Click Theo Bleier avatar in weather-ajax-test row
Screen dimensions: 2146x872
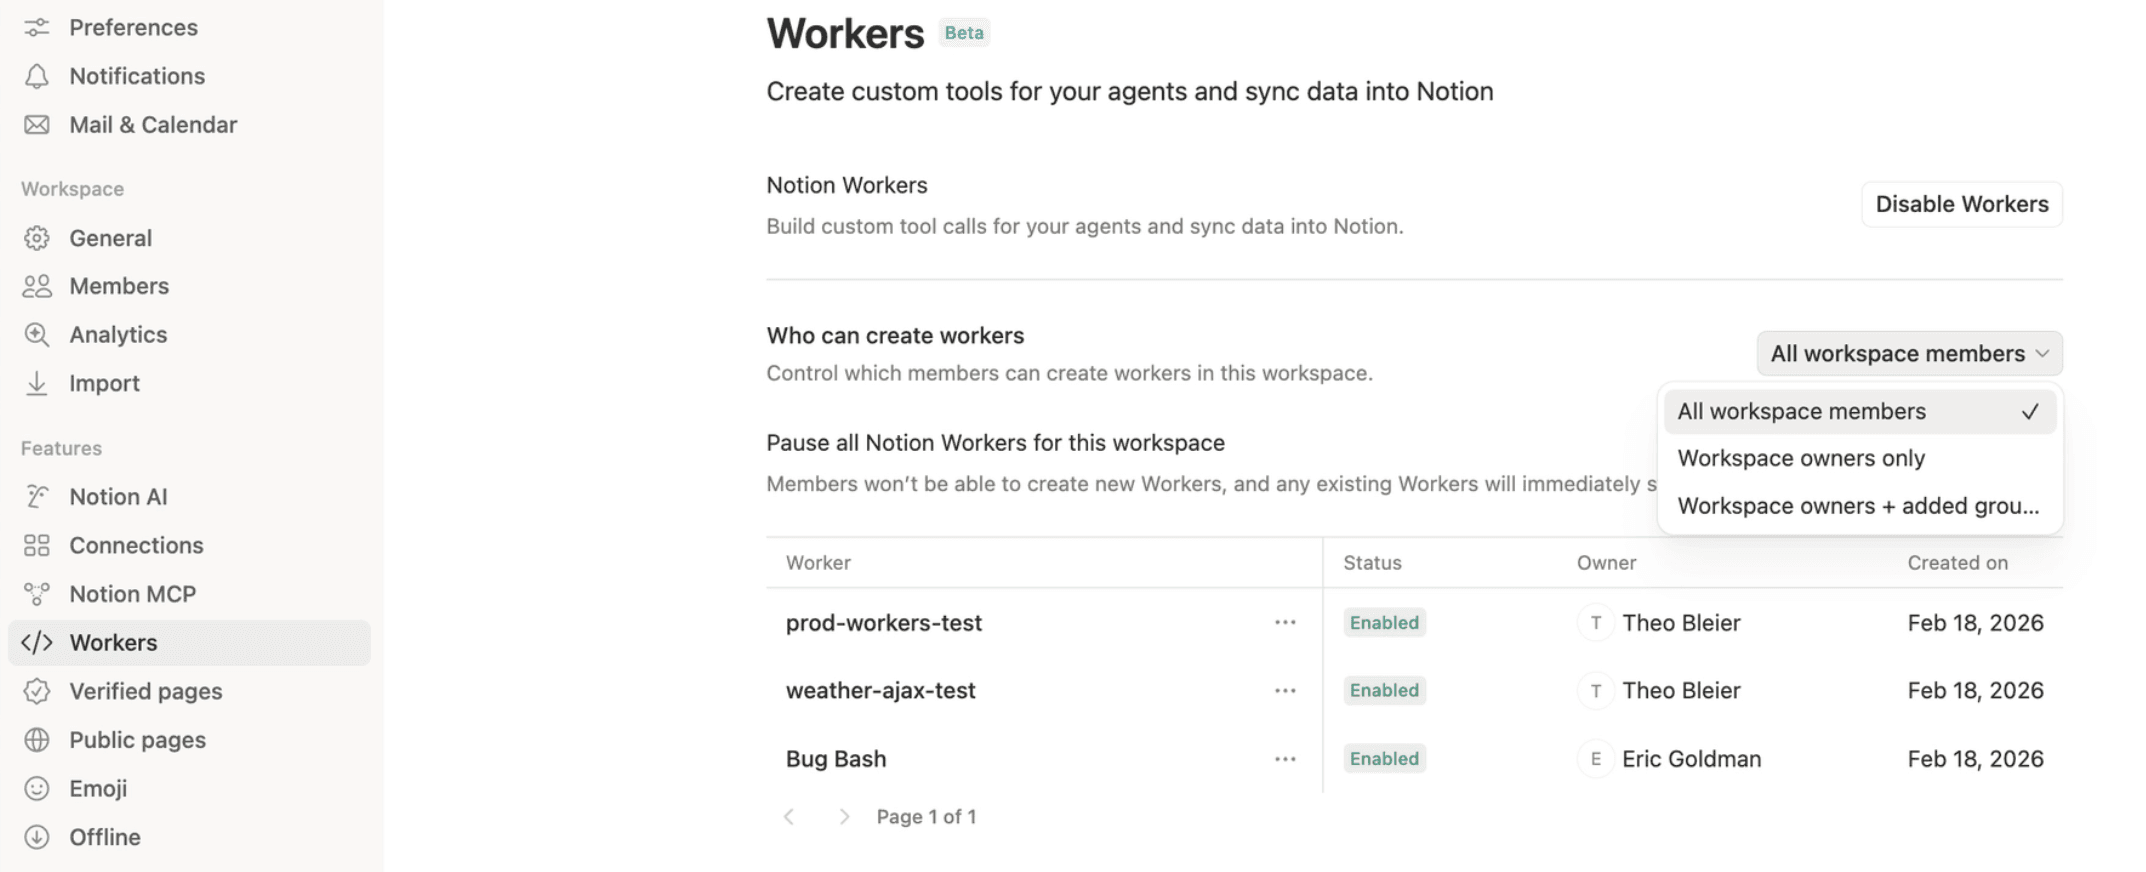click(x=1596, y=690)
